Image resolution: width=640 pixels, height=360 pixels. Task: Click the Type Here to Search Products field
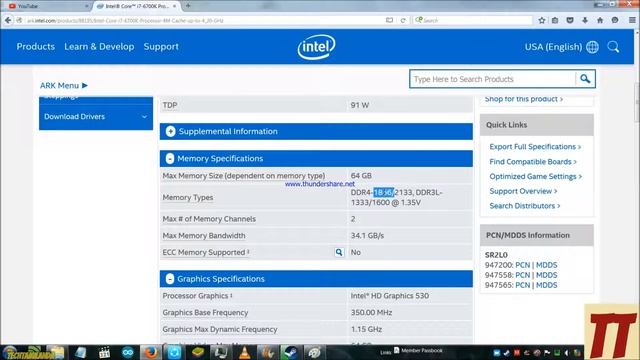coord(493,79)
